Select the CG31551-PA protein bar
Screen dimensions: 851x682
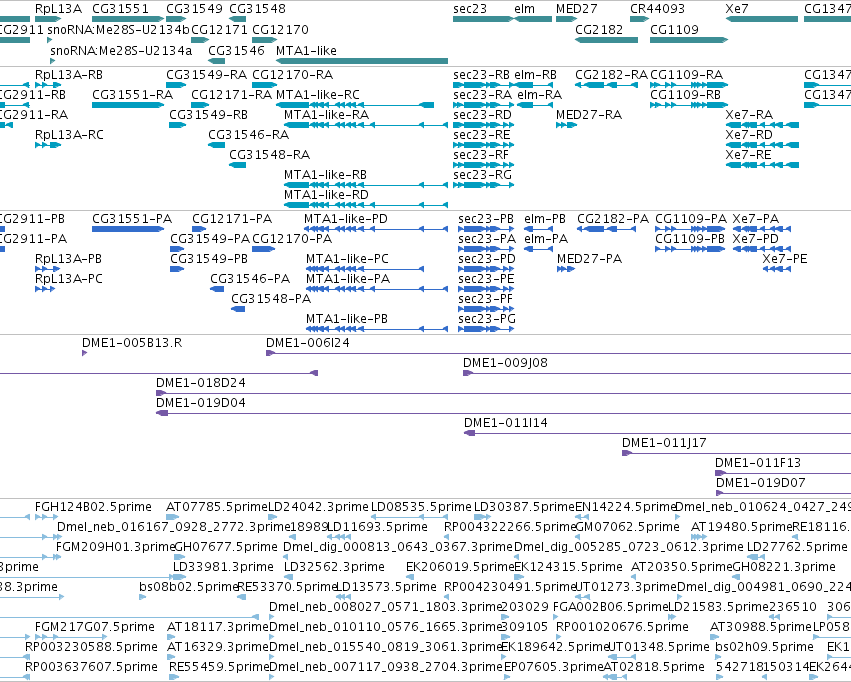pos(128,229)
